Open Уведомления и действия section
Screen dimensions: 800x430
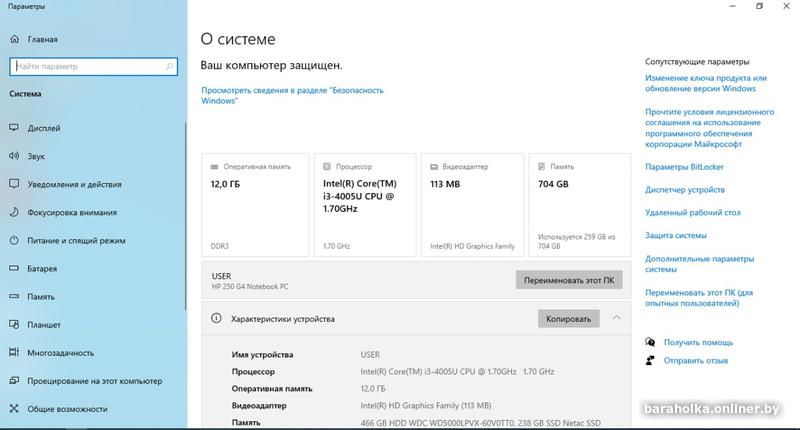[74, 184]
